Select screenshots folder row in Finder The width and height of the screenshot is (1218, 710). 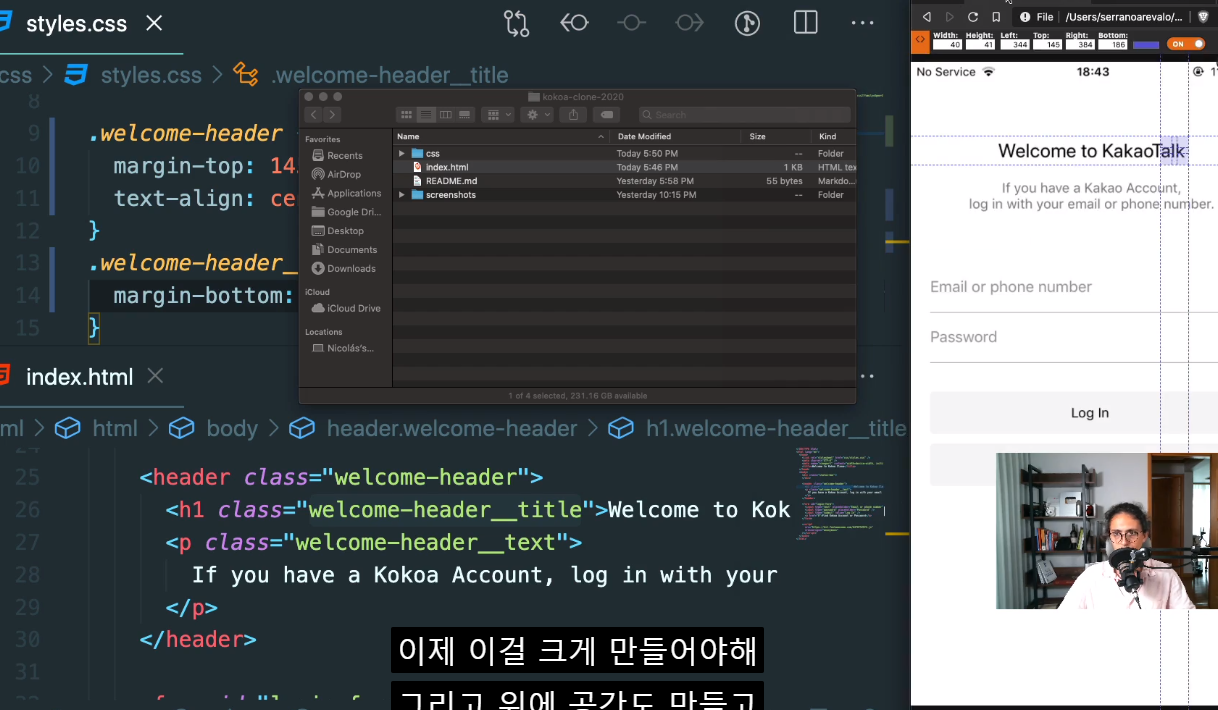point(625,195)
